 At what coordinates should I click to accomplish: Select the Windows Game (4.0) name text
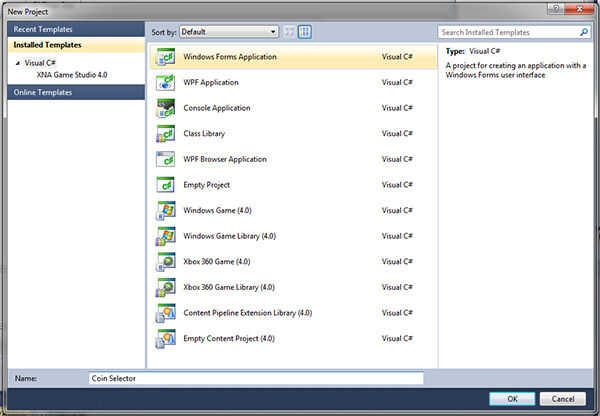tap(217, 210)
